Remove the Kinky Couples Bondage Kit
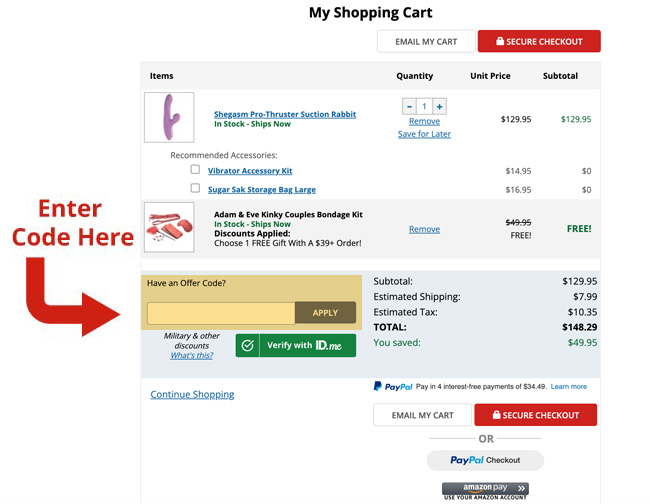The height and width of the screenshot is (504, 650). [424, 229]
